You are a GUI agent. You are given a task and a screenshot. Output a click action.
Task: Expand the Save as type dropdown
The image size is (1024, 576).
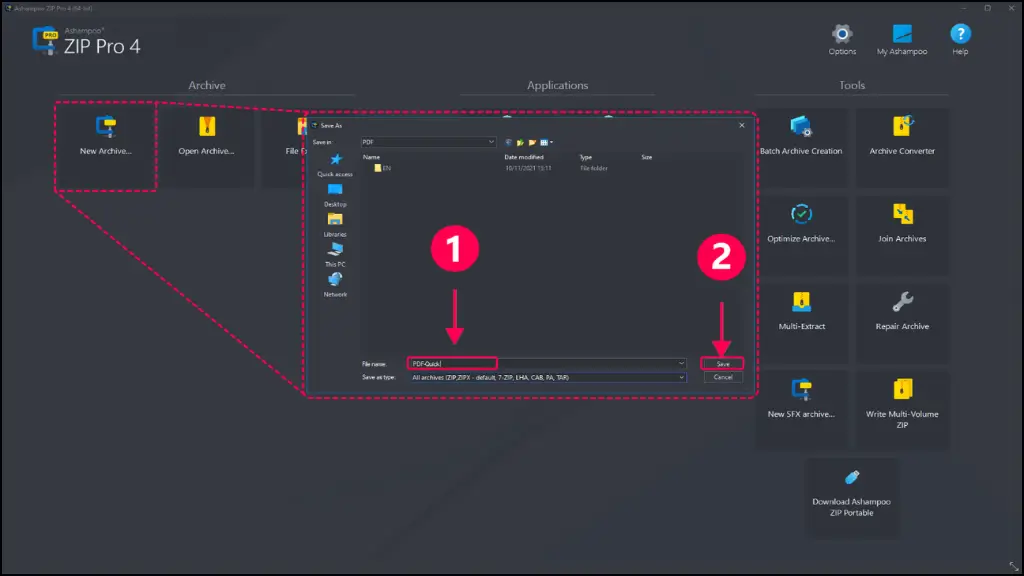(681, 377)
